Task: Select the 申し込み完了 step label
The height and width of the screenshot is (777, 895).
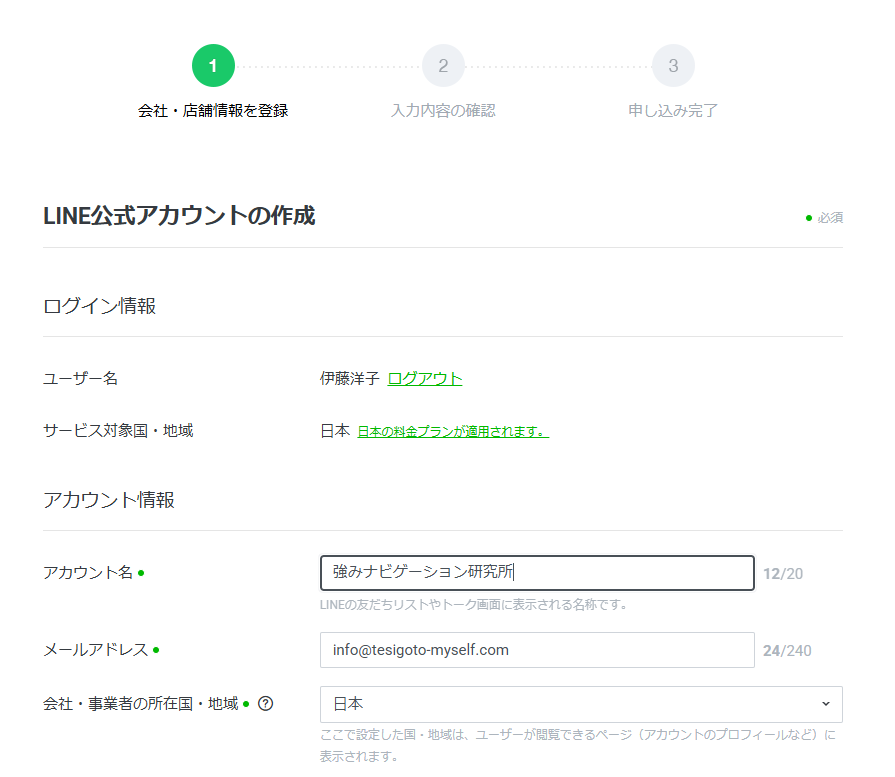Action: pyautogui.click(x=673, y=111)
